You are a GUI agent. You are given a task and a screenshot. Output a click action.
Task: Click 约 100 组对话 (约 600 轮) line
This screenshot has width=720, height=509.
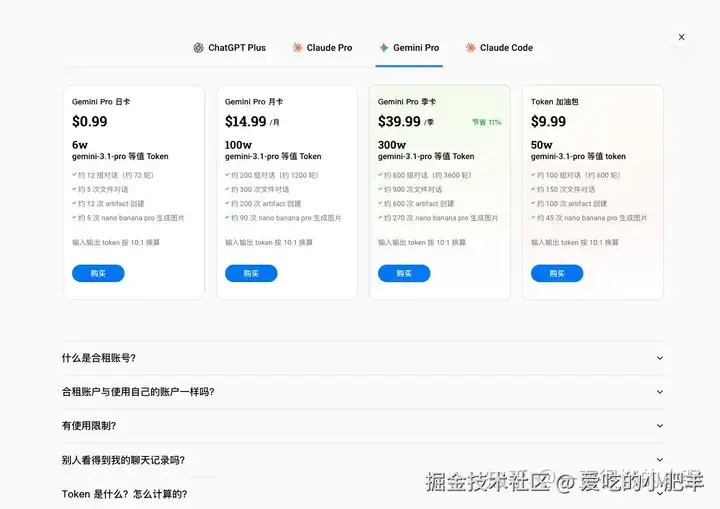576,175
